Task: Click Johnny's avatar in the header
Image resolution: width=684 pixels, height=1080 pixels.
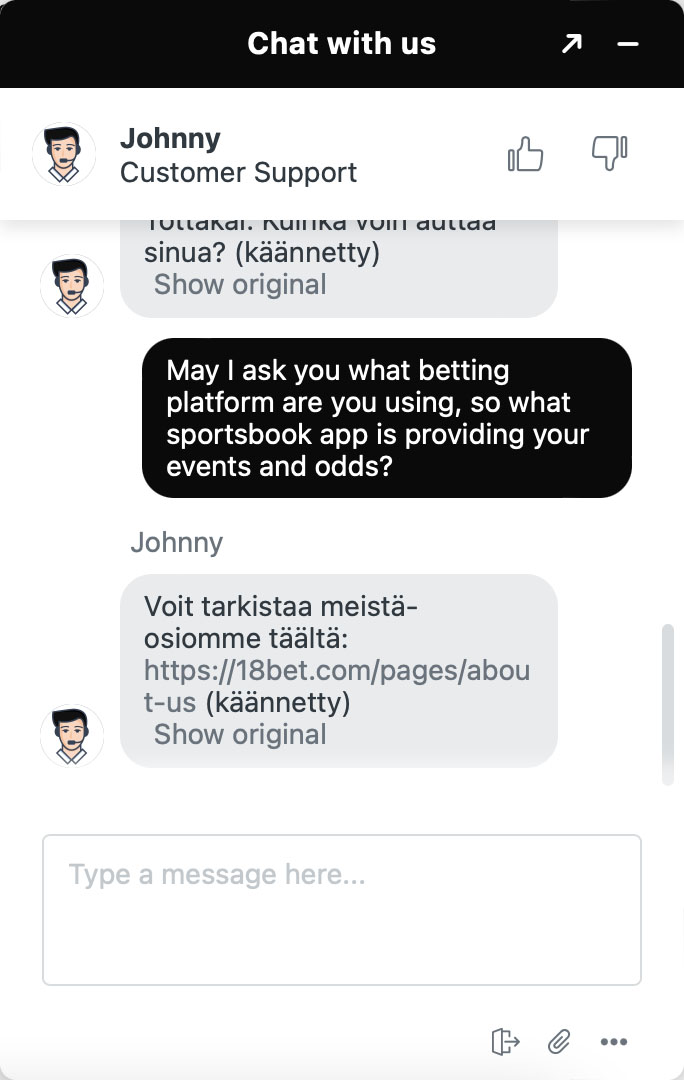Action: tap(63, 154)
